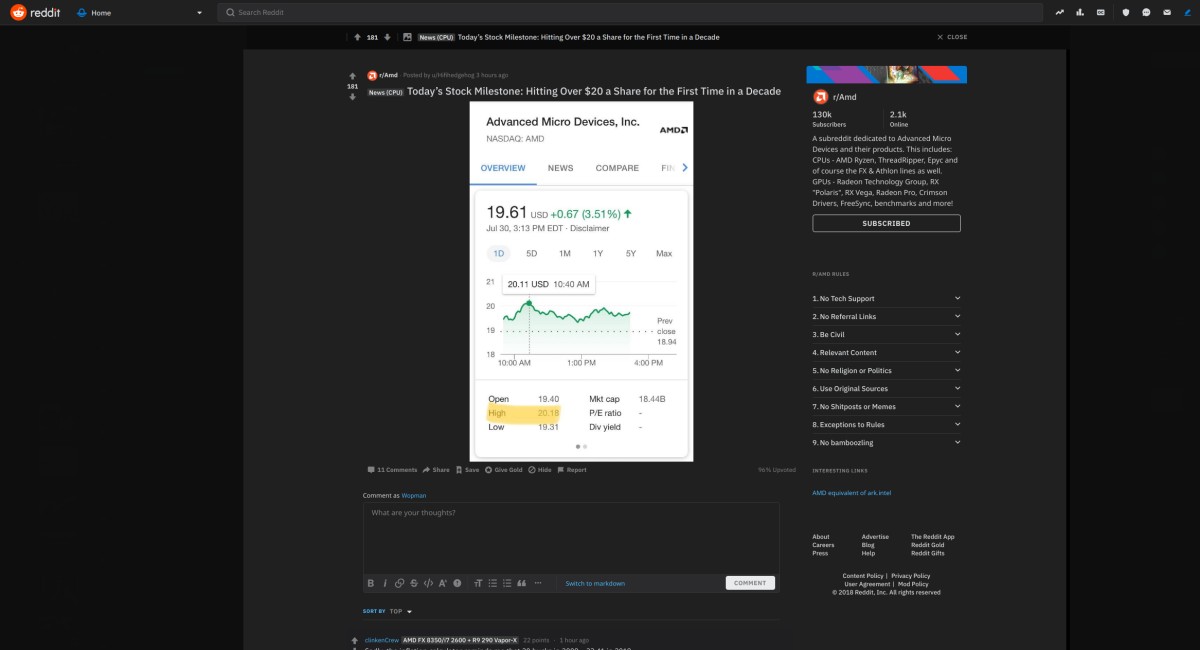Close the post overlay
This screenshot has width=1200, height=650.
tap(952, 37)
